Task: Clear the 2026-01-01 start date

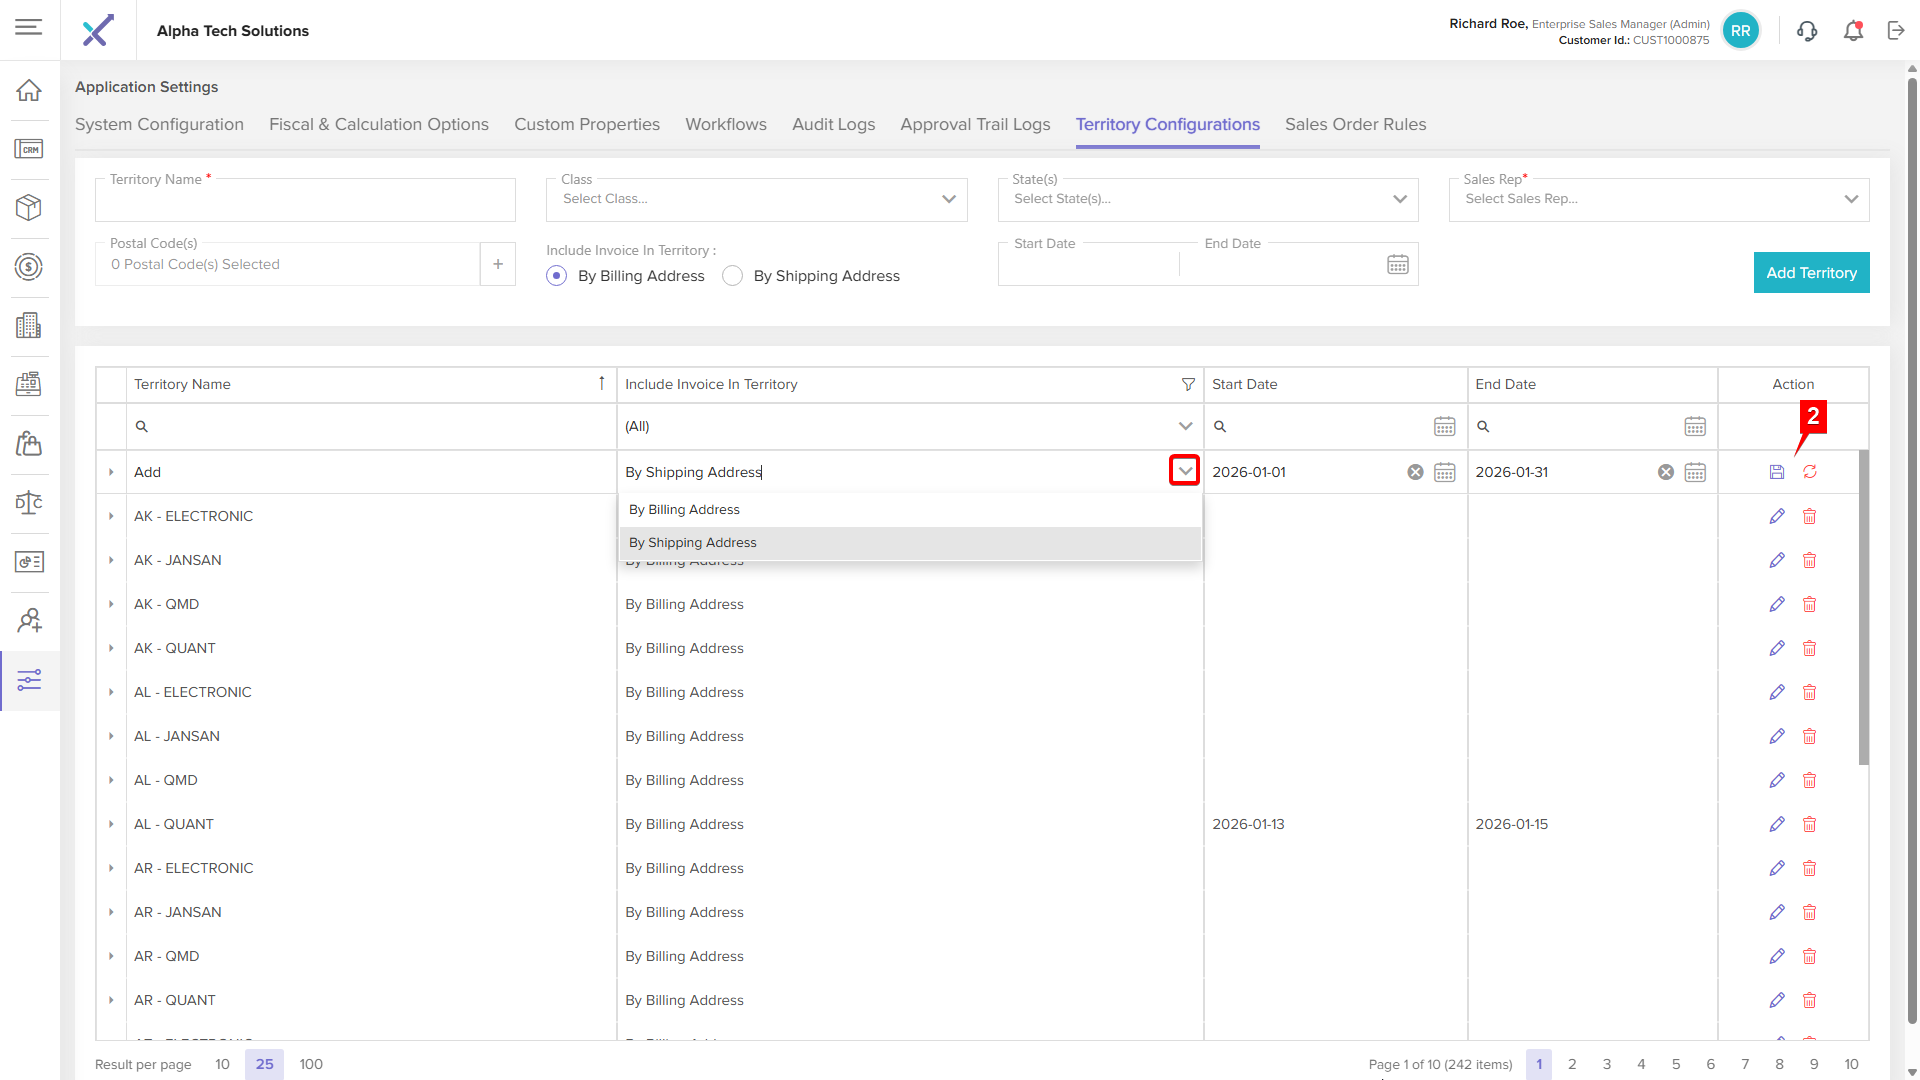Action: [x=1415, y=472]
